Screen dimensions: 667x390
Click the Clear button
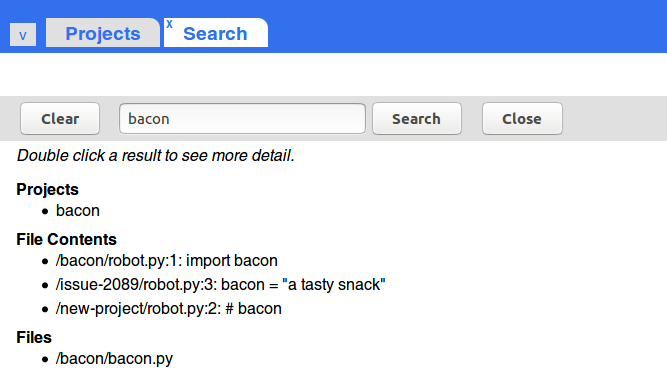(x=60, y=119)
